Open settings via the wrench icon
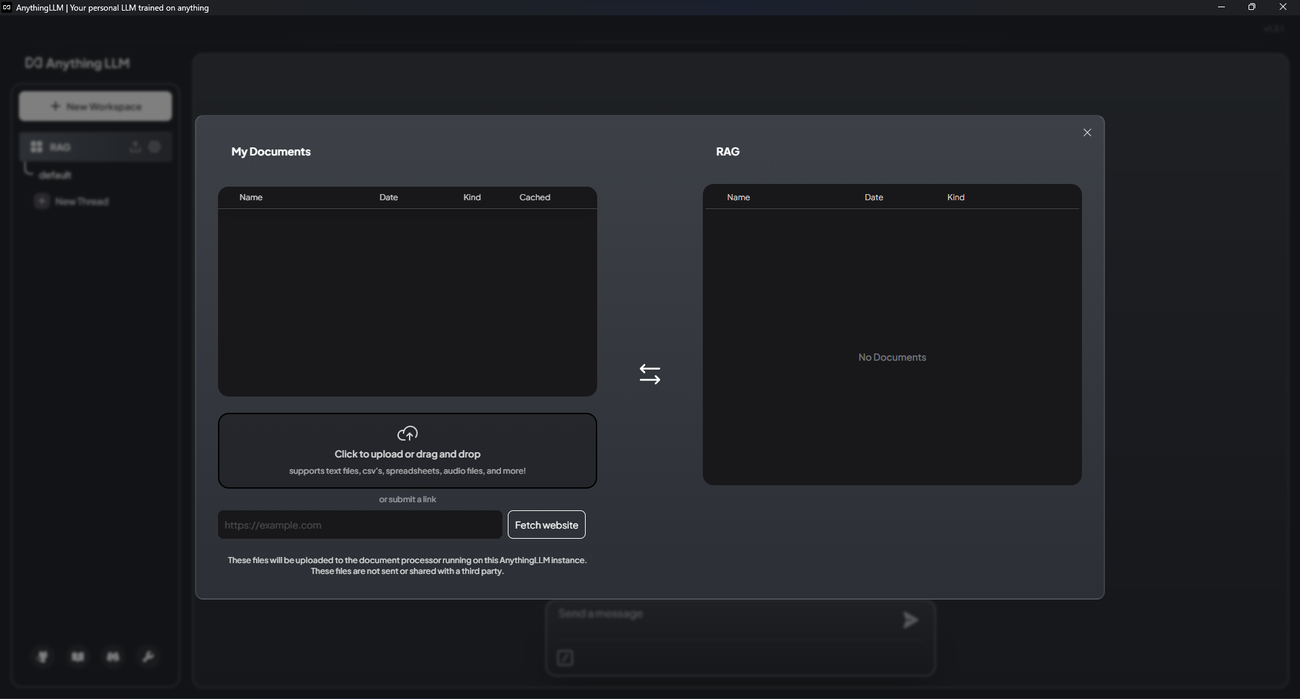 tap(148, 657)
